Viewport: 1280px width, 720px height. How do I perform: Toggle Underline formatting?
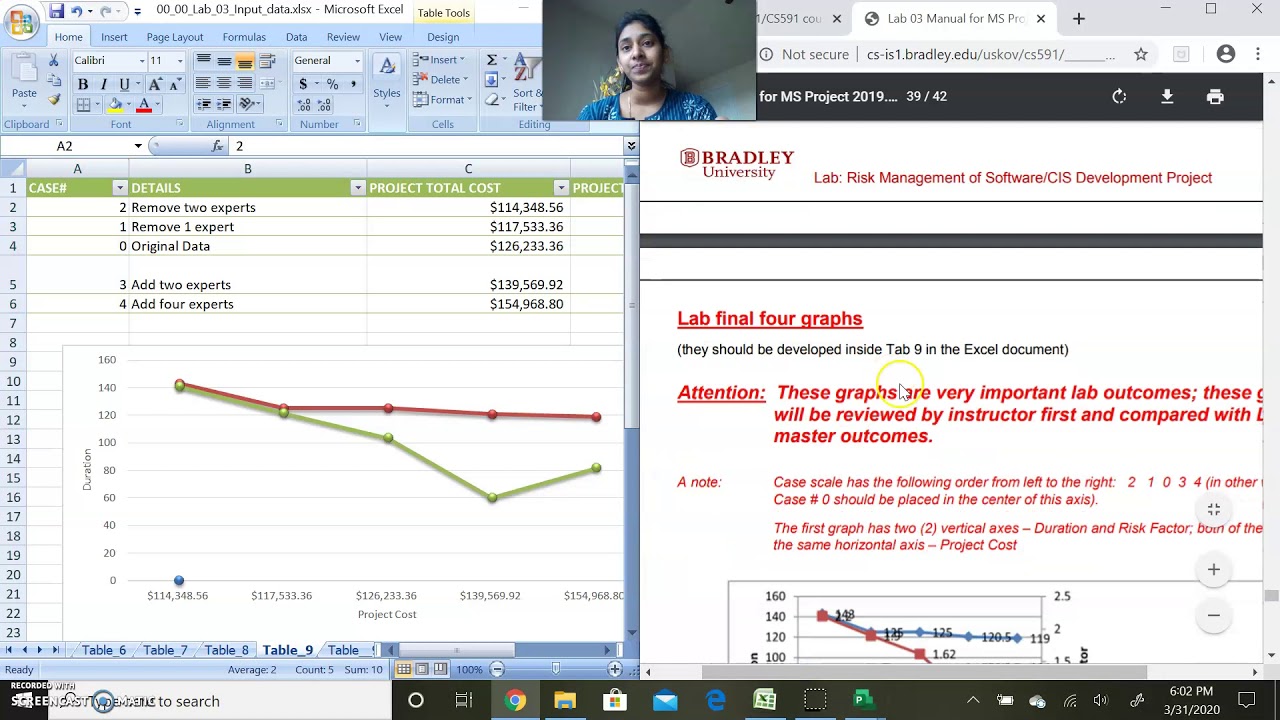[124, 84]
